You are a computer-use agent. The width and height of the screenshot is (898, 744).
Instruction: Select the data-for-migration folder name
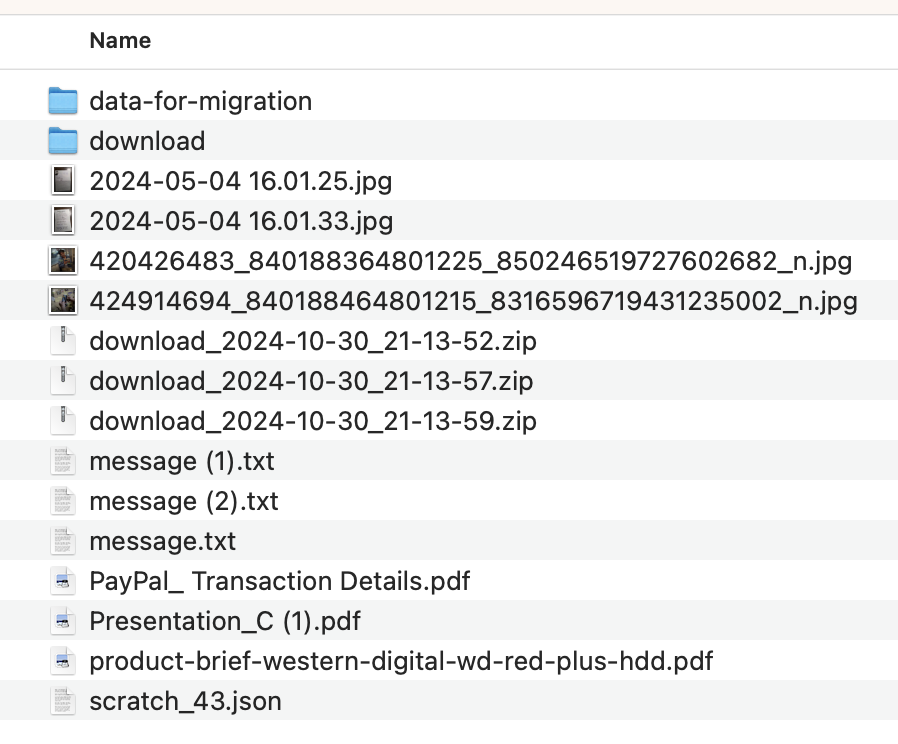point(200,101)
